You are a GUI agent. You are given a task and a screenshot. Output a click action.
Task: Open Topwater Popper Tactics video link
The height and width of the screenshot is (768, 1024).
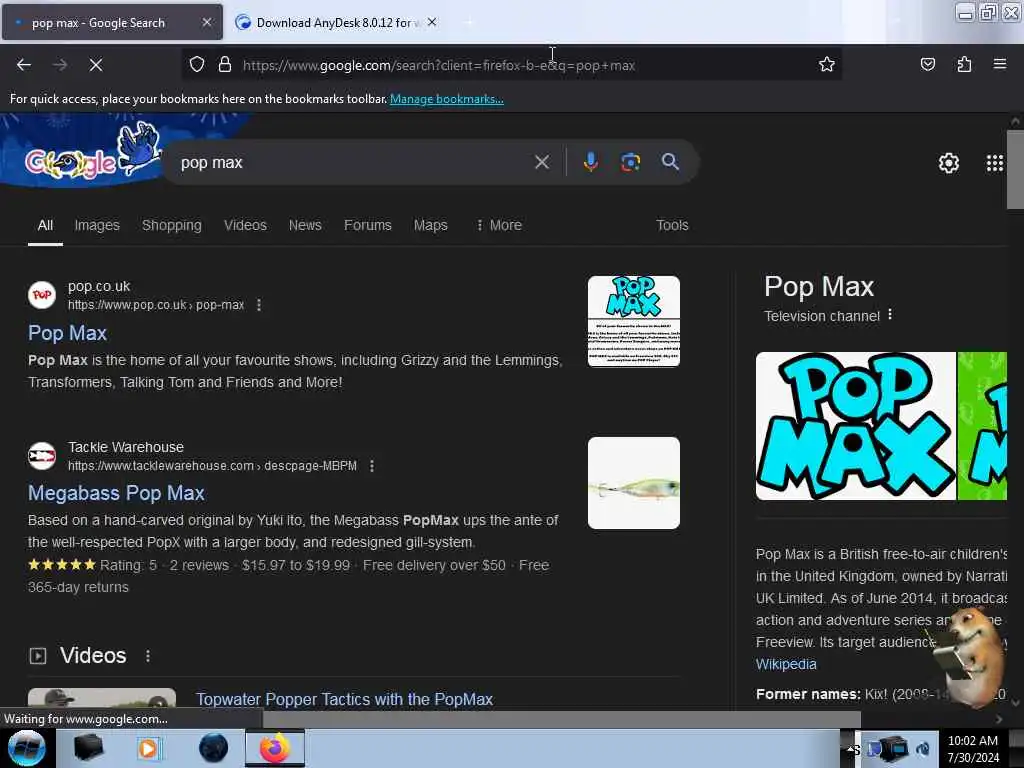pos(344,699)
